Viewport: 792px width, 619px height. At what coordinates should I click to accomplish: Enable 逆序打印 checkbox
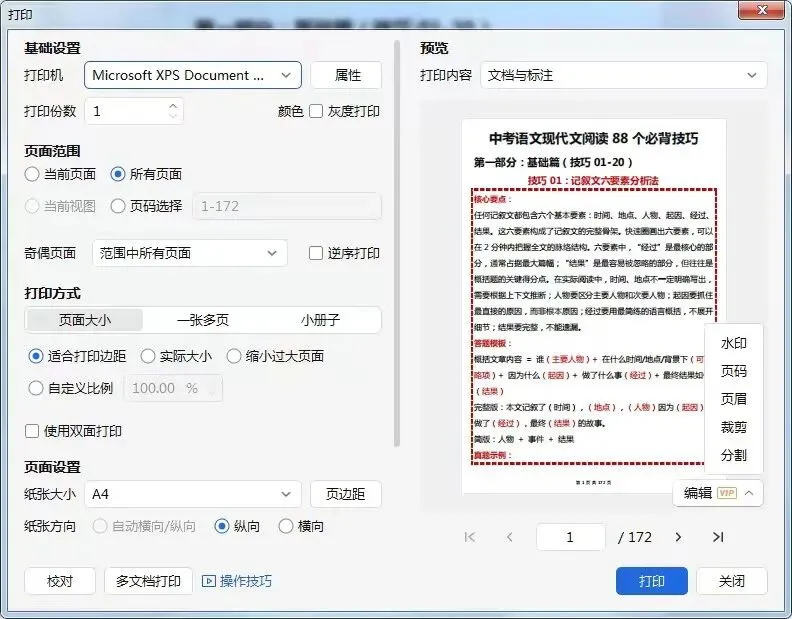(x=316, y=253)
